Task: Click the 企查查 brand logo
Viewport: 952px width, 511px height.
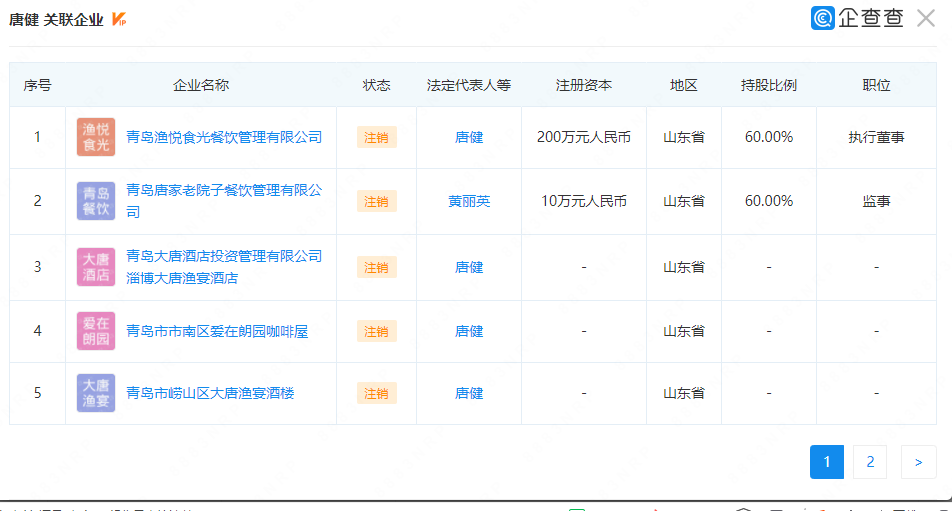Action: click(857, 18)
